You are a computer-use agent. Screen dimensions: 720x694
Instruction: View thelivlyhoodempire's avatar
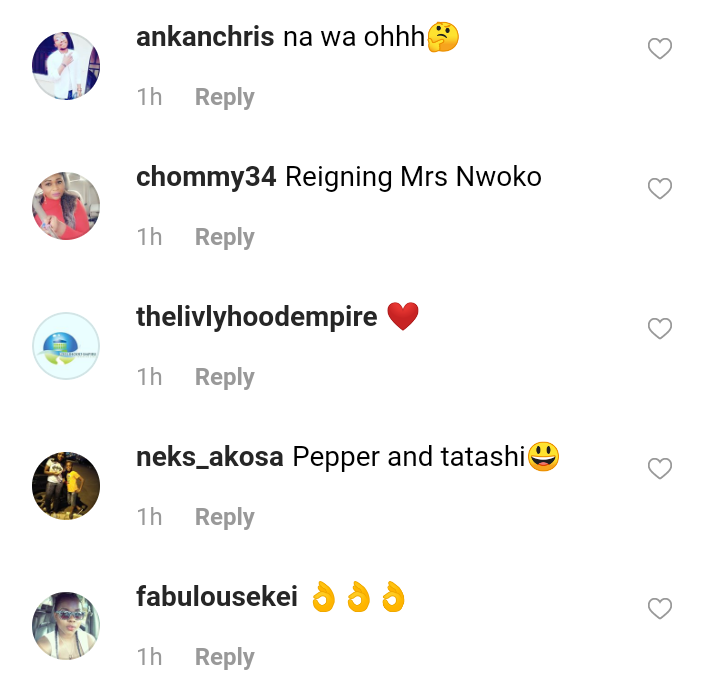point(66,346)
